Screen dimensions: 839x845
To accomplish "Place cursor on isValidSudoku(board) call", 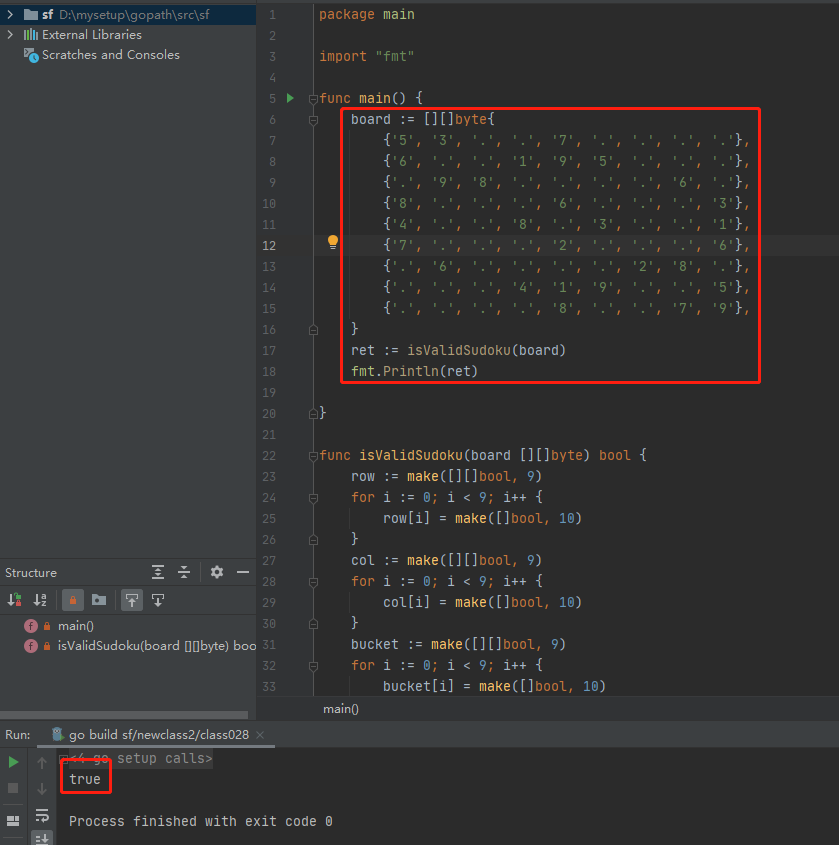I will [486, 350].
